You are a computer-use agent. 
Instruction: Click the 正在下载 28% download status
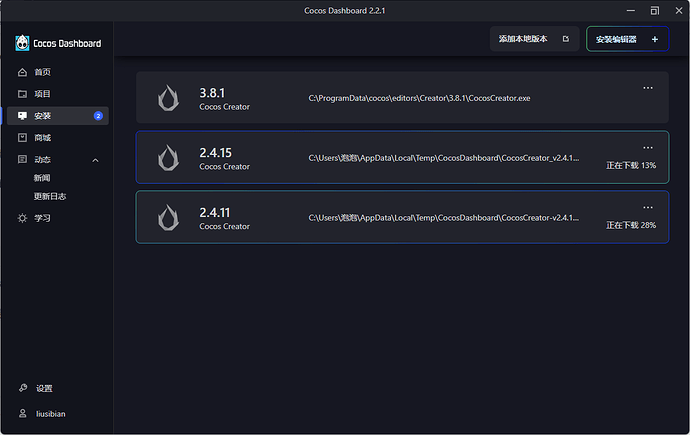click(631, 225)
